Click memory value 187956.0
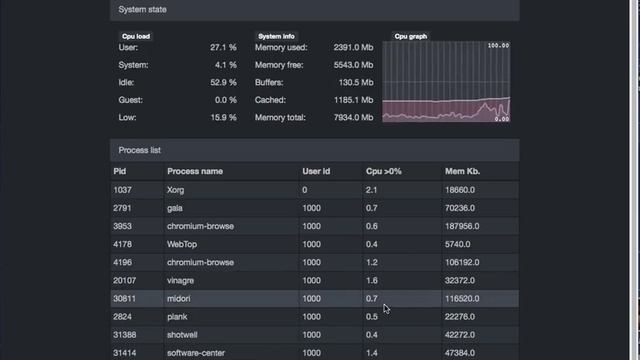 click(x=462, y=226)
